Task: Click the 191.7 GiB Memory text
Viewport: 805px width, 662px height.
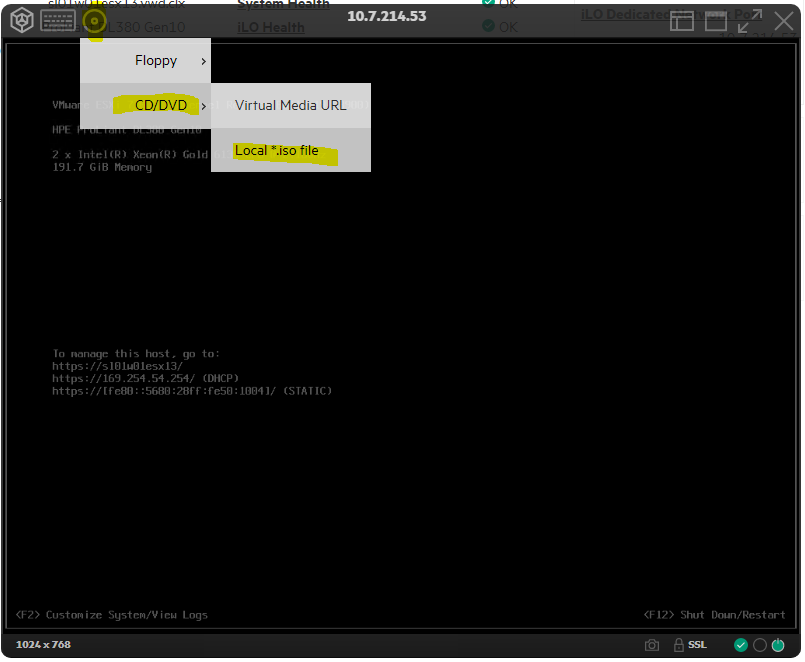Action: [102, 167]
